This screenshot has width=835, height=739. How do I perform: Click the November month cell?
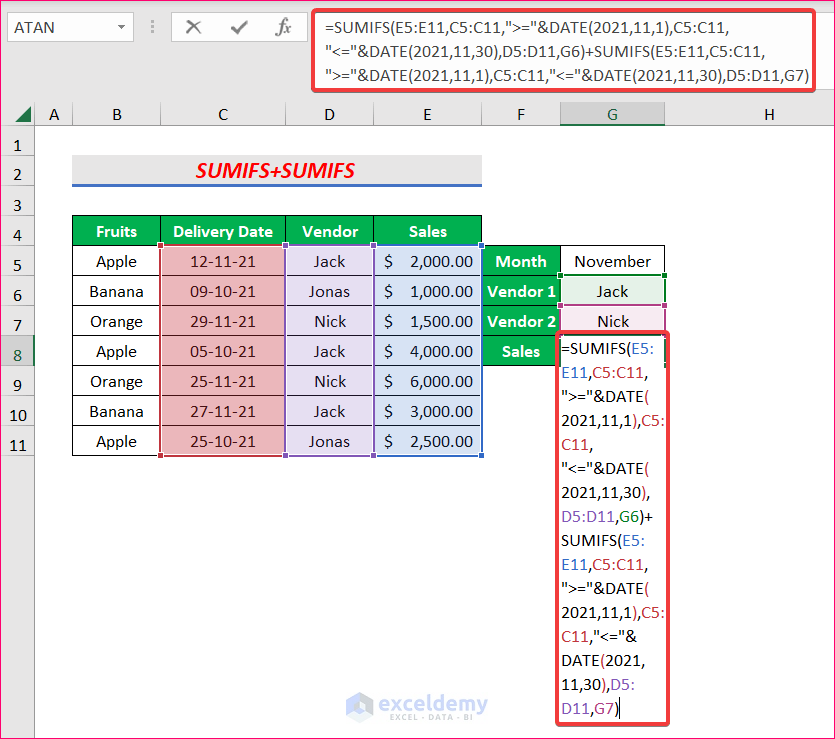(x=612, y=261)
